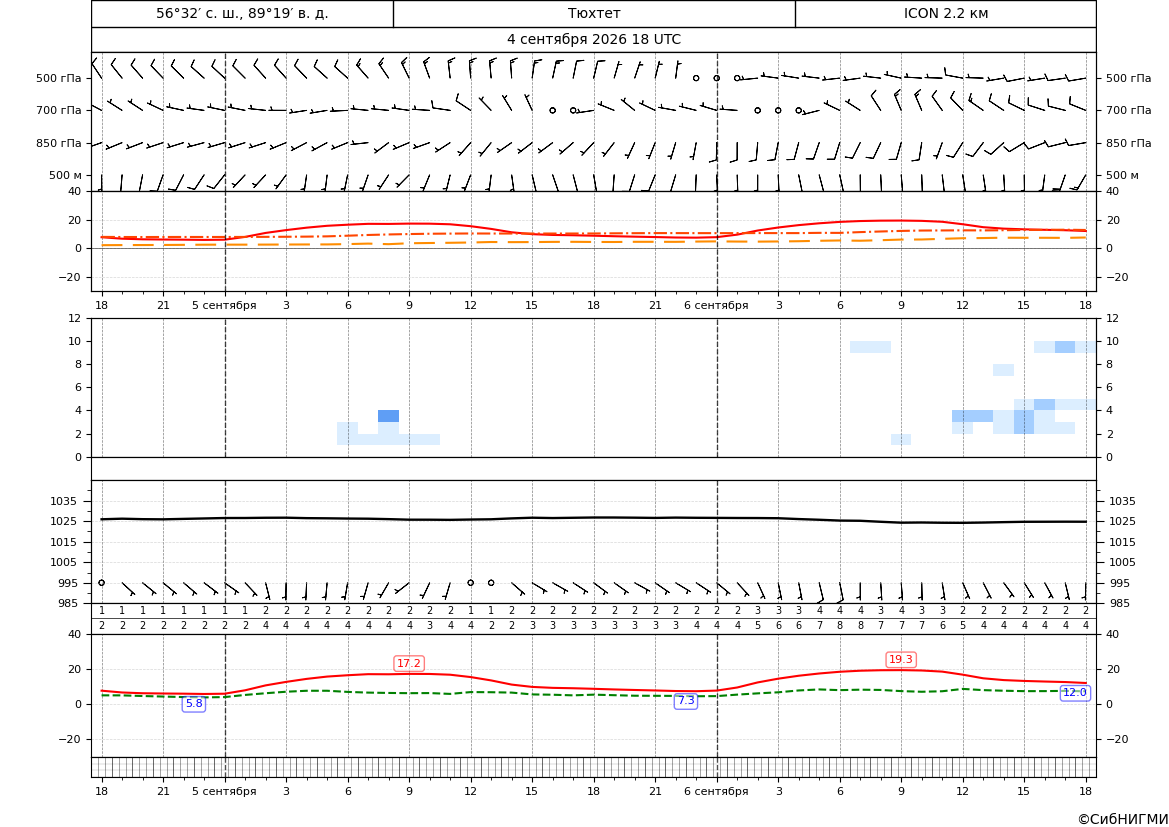Screen dimensions: 1169x827
Task: Click the dark blue precipitation cell at level 4
Action: (x=388, y=416)
